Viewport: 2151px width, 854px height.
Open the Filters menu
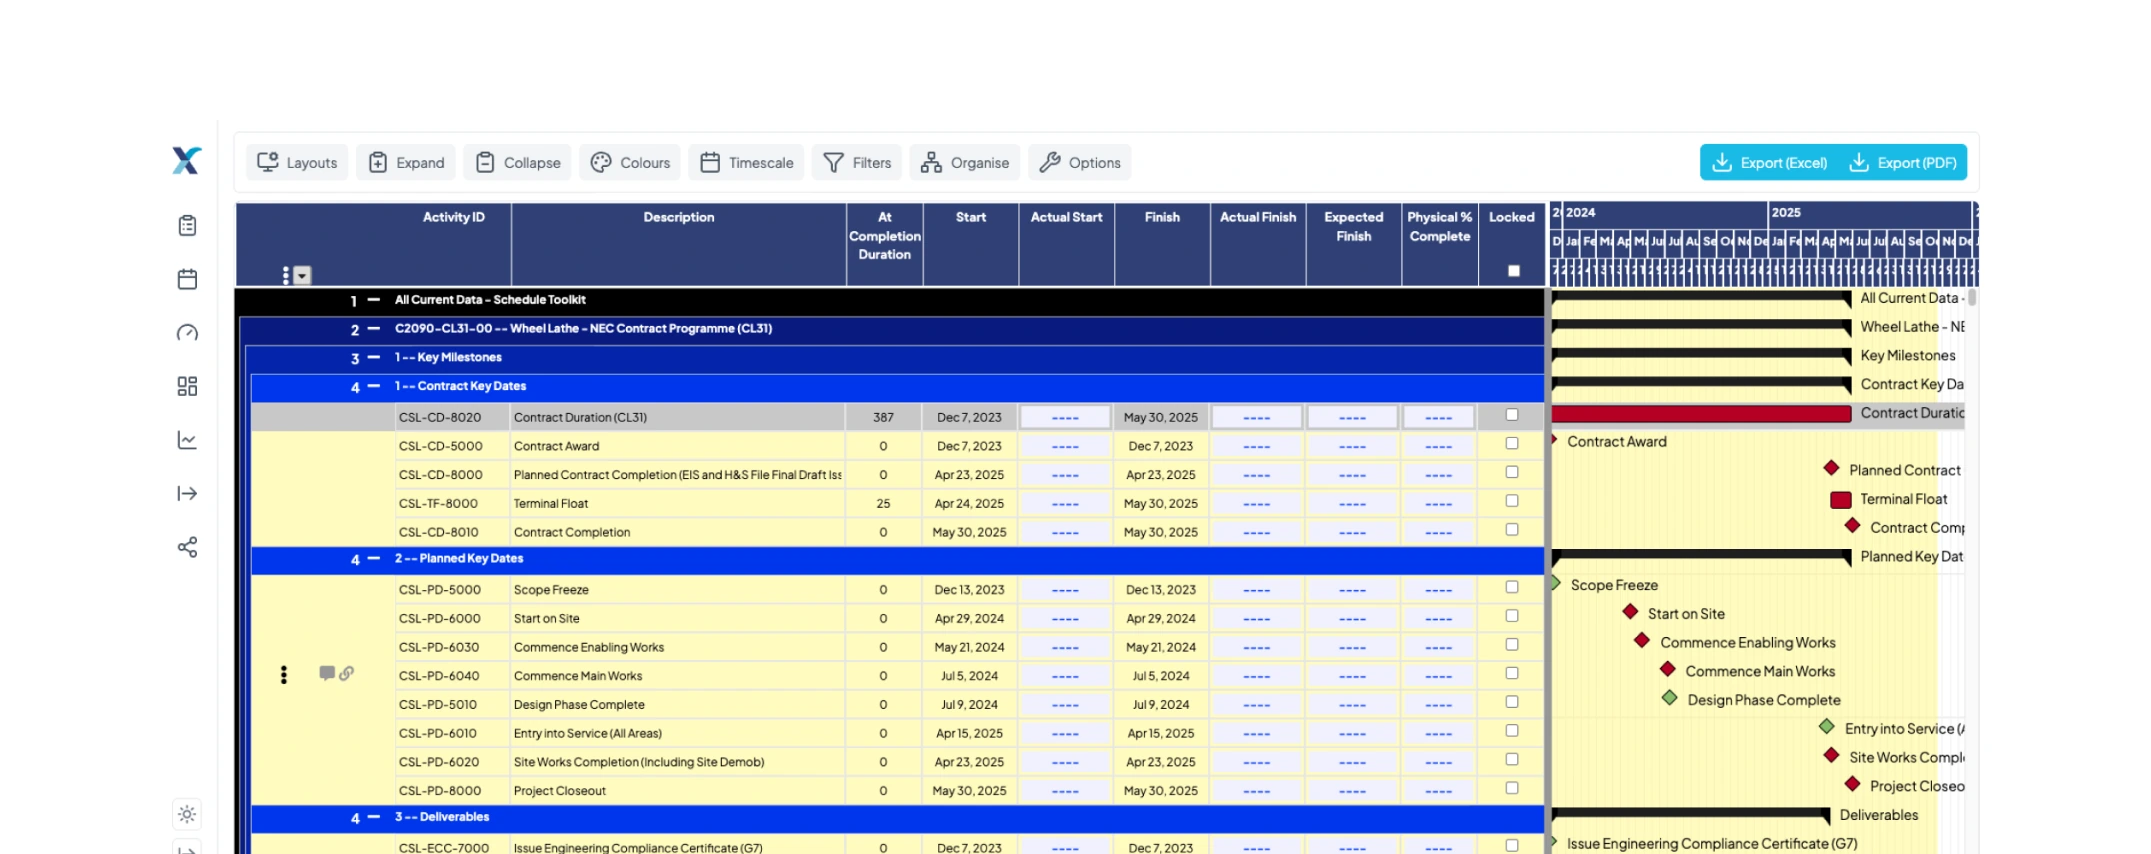(857, 163)
